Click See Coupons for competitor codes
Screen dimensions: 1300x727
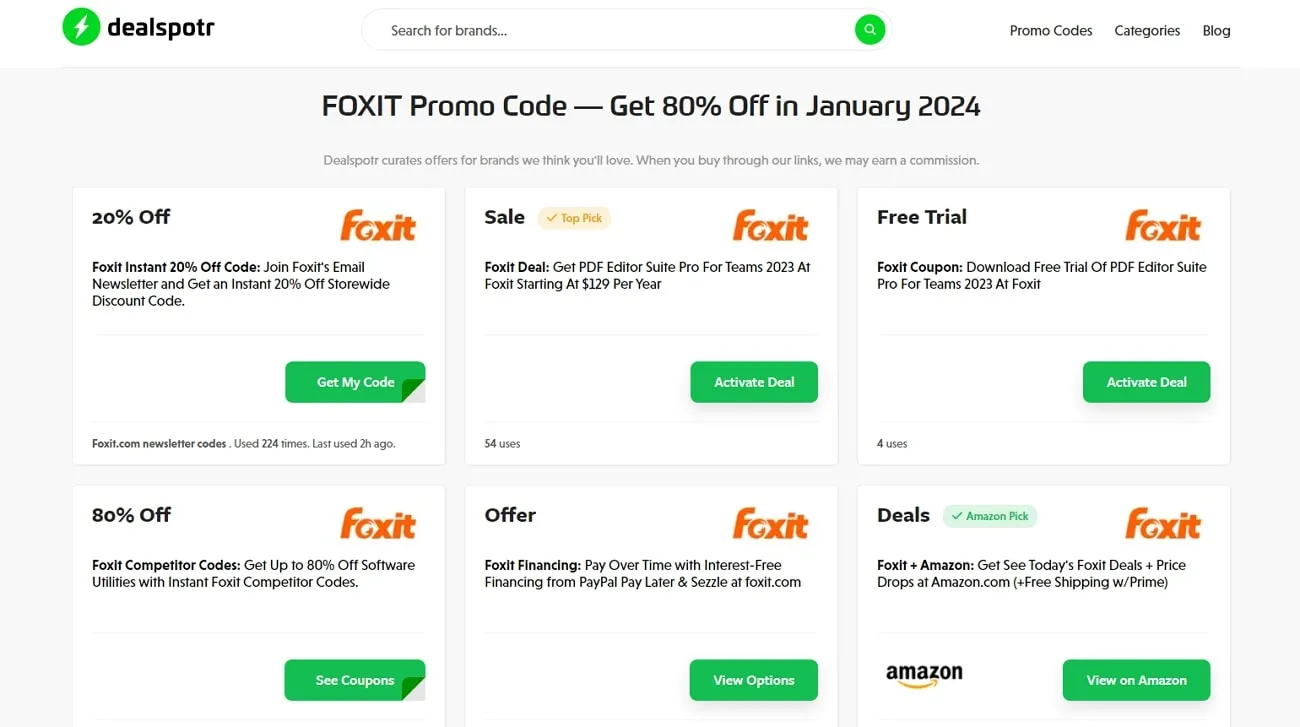tap(355, 679)
